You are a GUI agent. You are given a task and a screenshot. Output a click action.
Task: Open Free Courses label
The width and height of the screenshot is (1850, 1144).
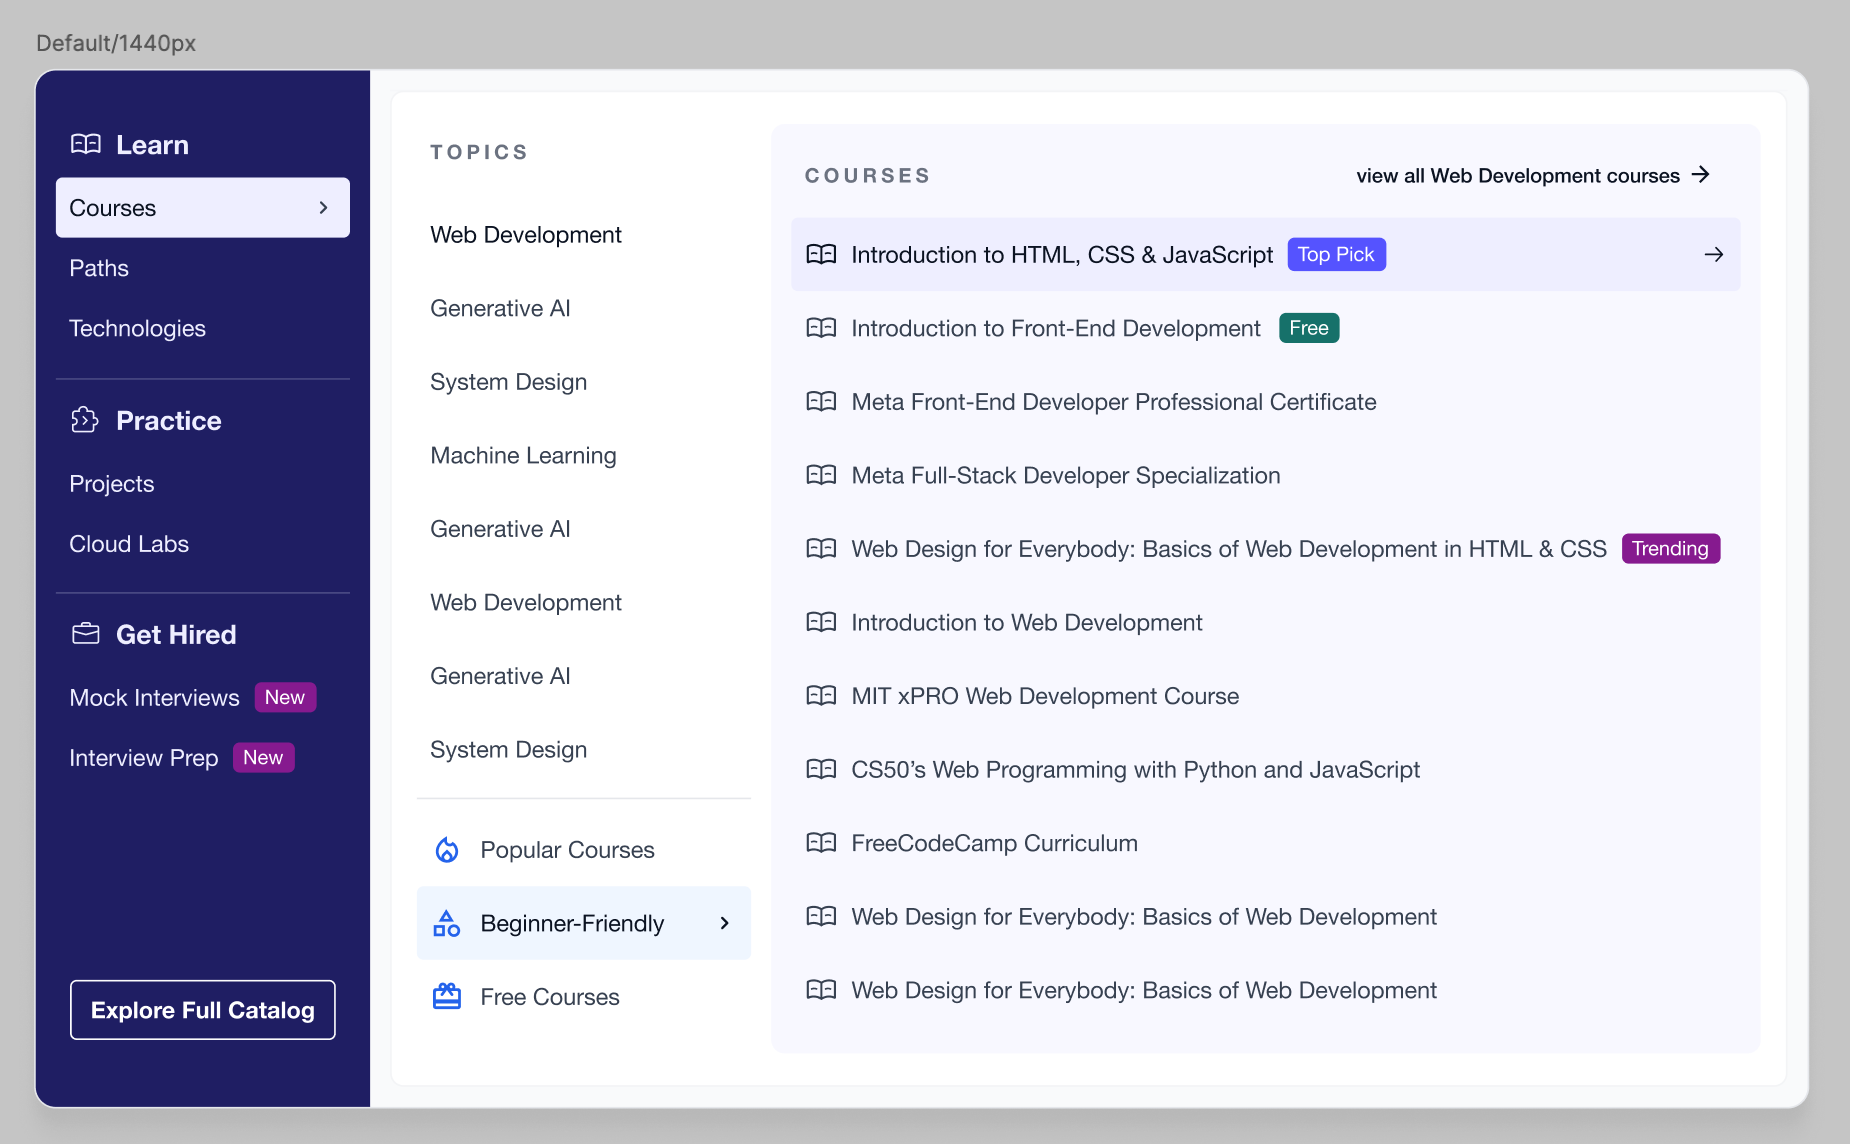coord(550,997)
